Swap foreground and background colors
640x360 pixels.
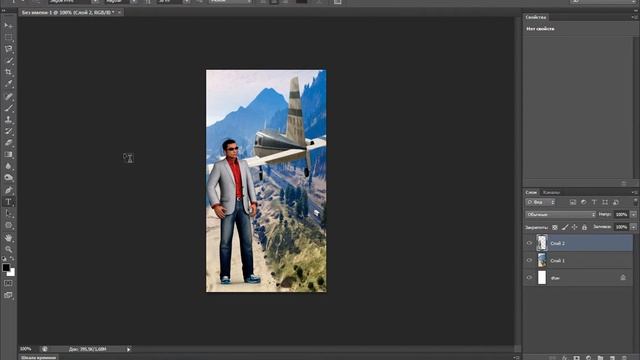coord(12,259)
